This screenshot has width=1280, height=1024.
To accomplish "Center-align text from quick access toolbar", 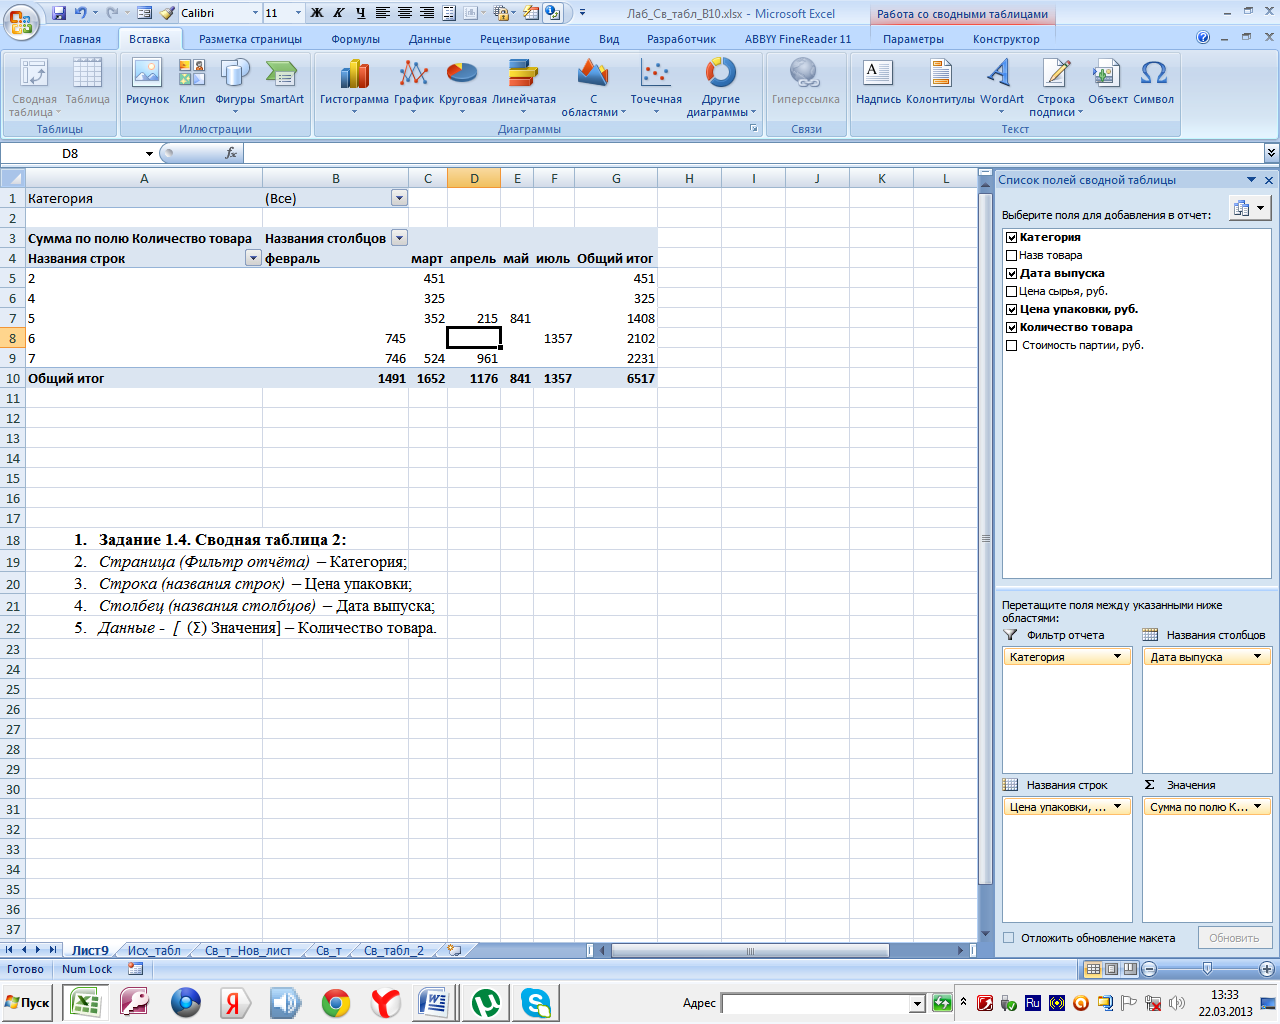I will click(x=405, y=13).
